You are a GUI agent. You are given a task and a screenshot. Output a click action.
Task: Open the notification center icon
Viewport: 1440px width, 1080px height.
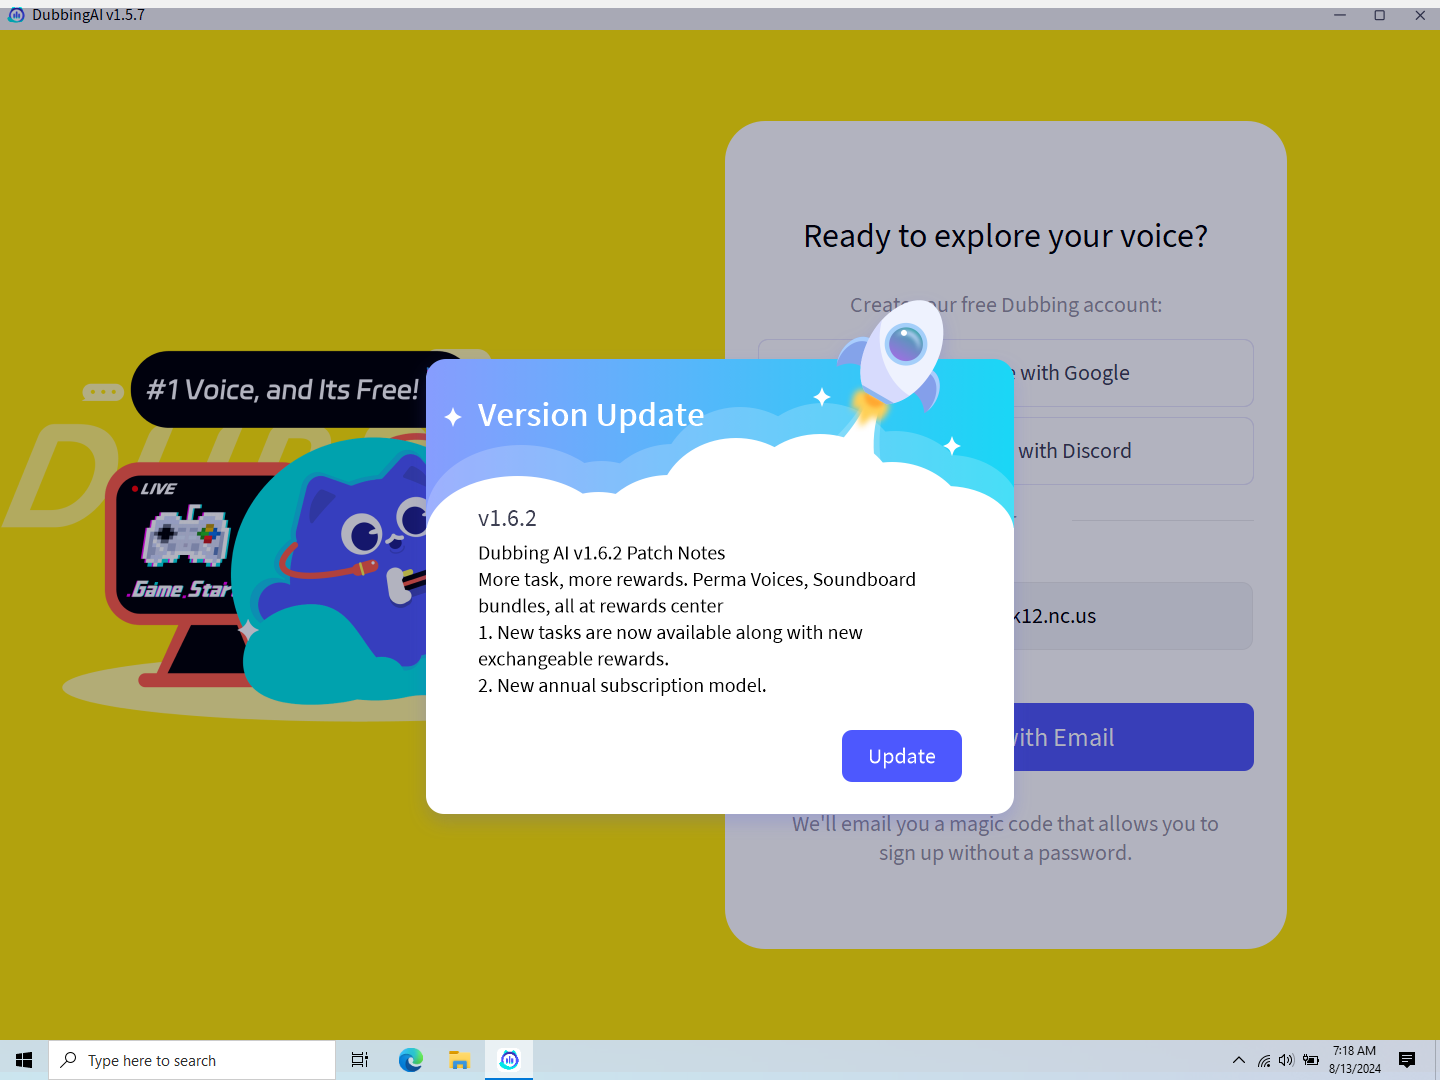pyautogui.click(x=1407, y=1060)
